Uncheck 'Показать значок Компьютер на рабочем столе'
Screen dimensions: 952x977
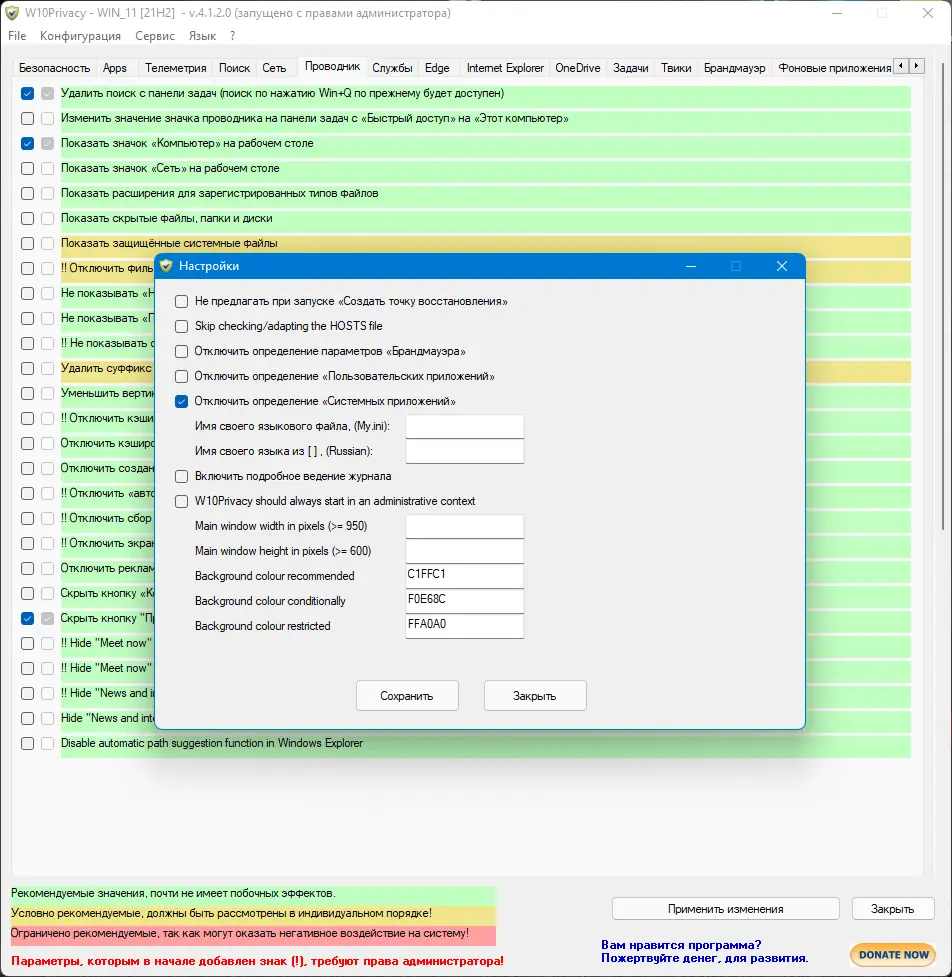tap(27, 143)
